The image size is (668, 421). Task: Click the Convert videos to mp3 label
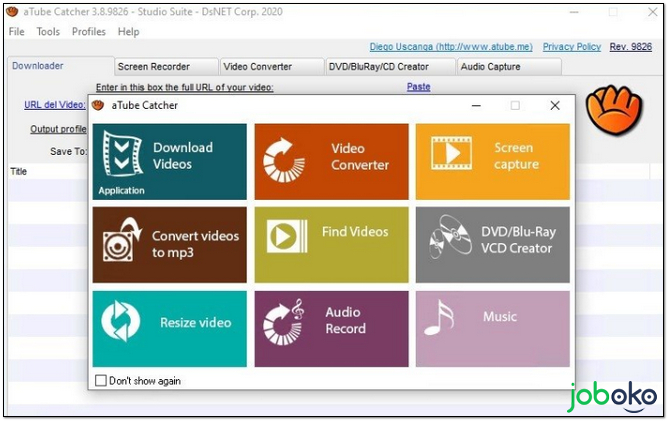[195, 244]
